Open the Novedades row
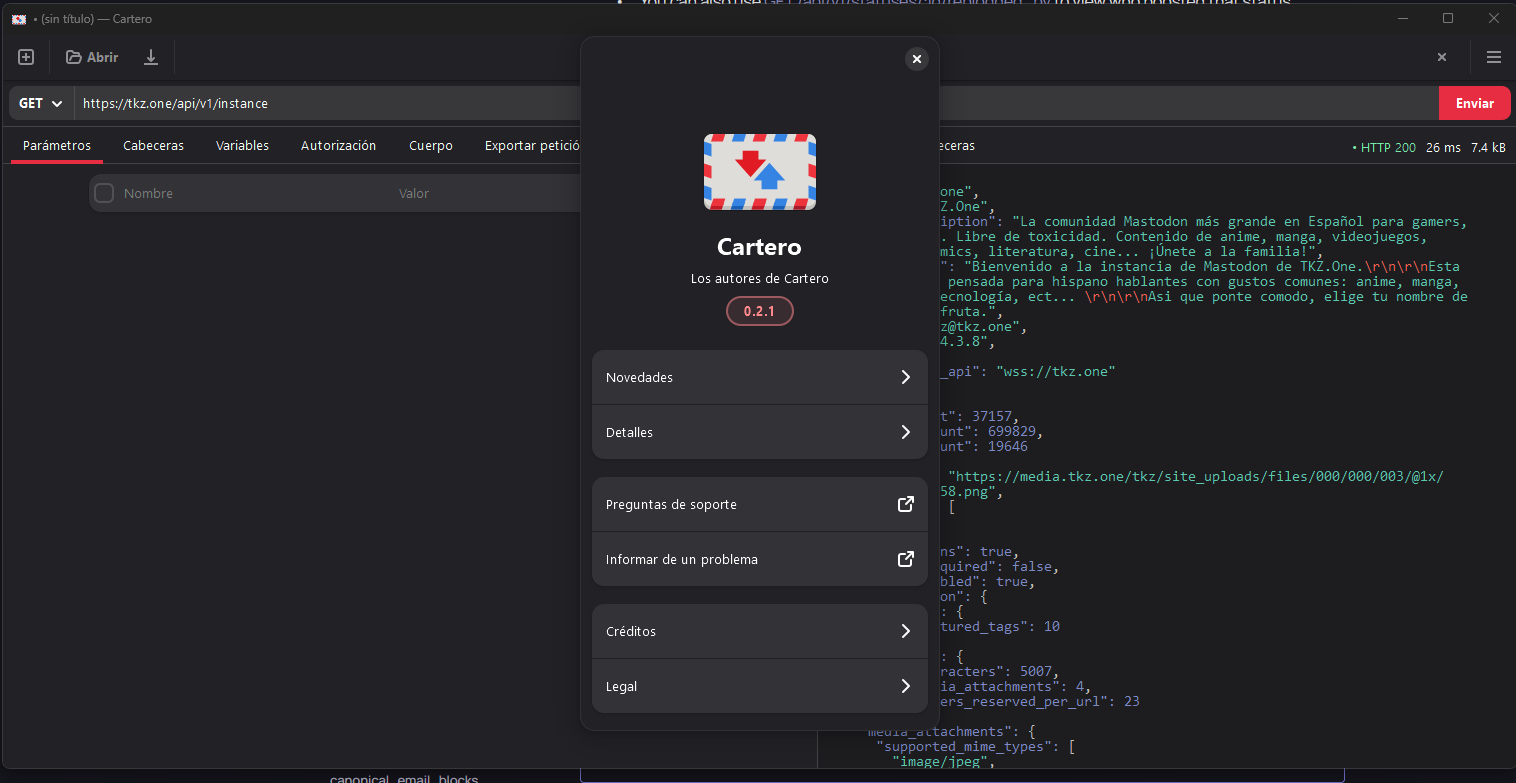The image size is (1516, 783). click(x=760, y=377)
